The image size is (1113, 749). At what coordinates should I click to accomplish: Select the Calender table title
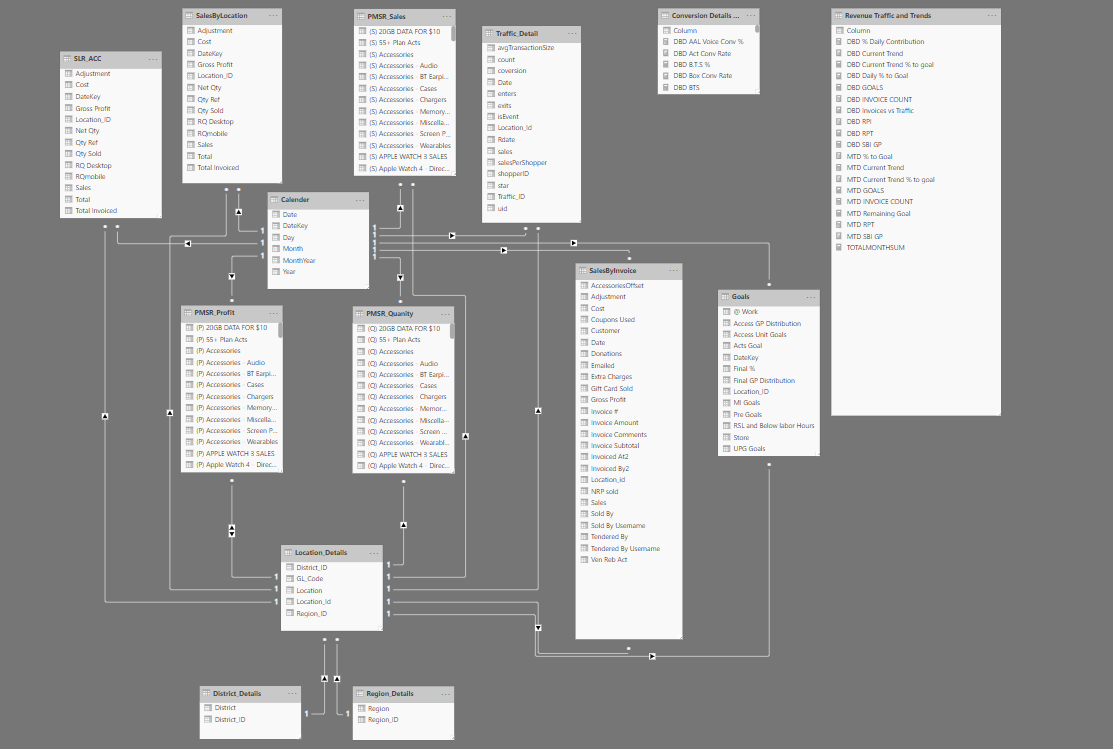(295, 200)
